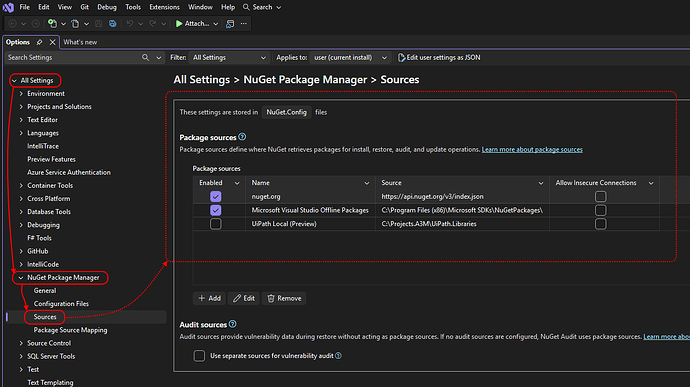Open the Attach button dropdown arrow
The width and height of the screenshot is (690, 387).
pyautogui.click(x=216, y=24)
